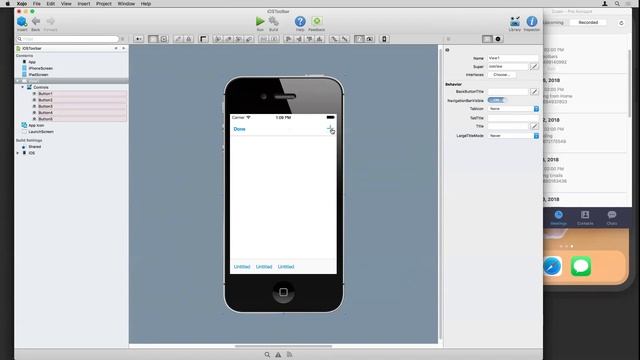Click the TabTitle input field
This screenshot has height=360, width=640.
click(x=513, y=118)
